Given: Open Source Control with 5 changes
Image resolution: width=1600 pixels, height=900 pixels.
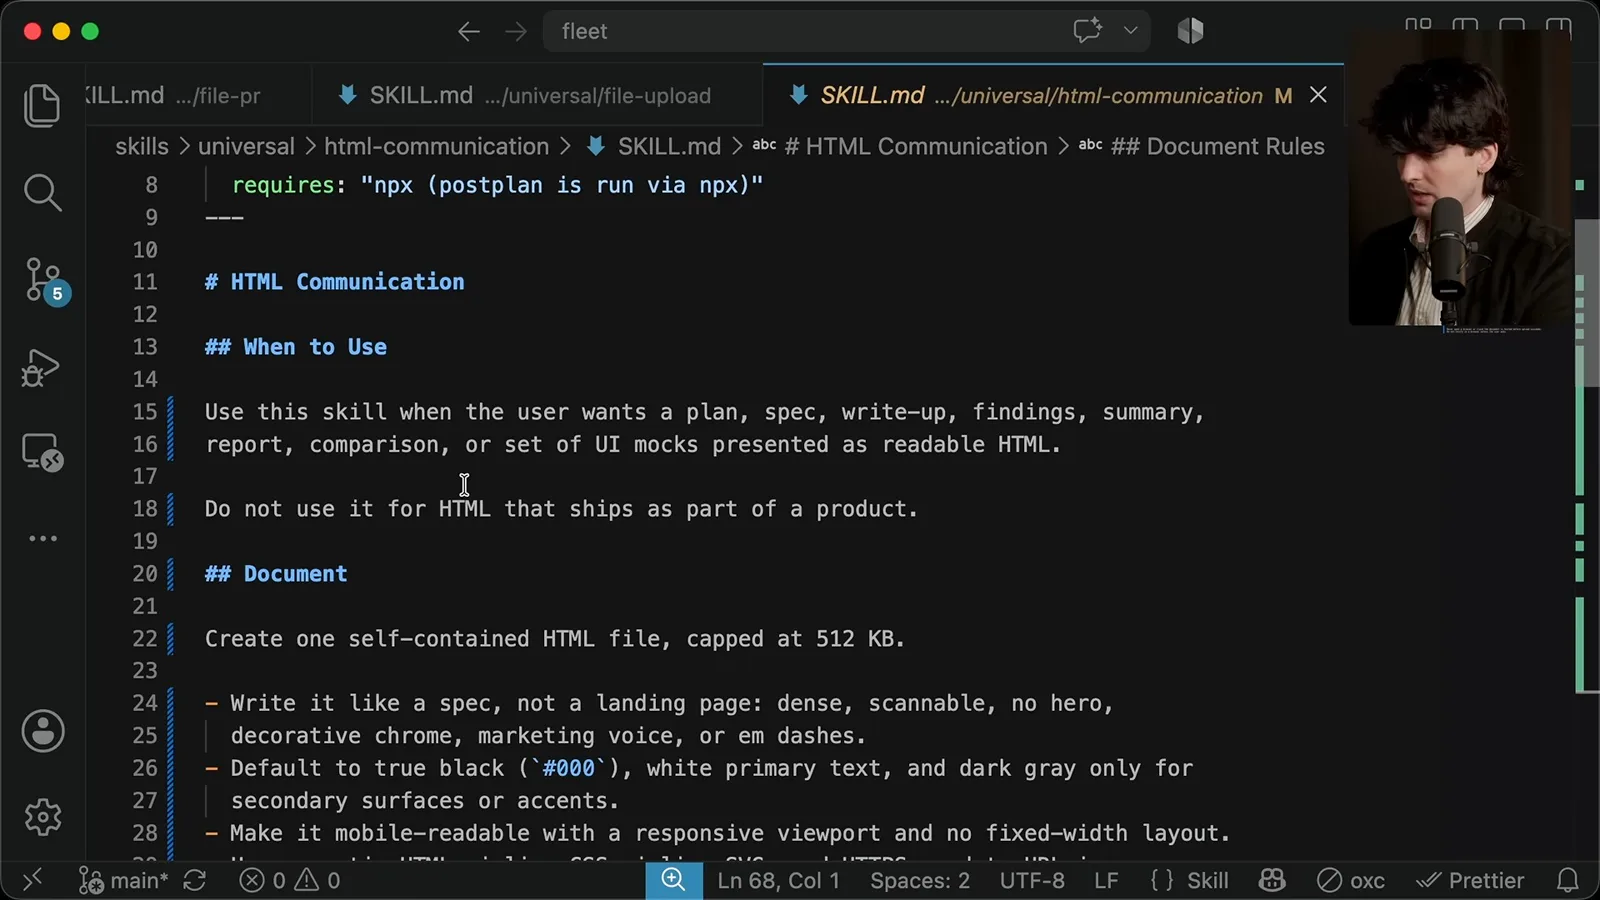Looking at the screenshot, I should click(x=44, y=281).
